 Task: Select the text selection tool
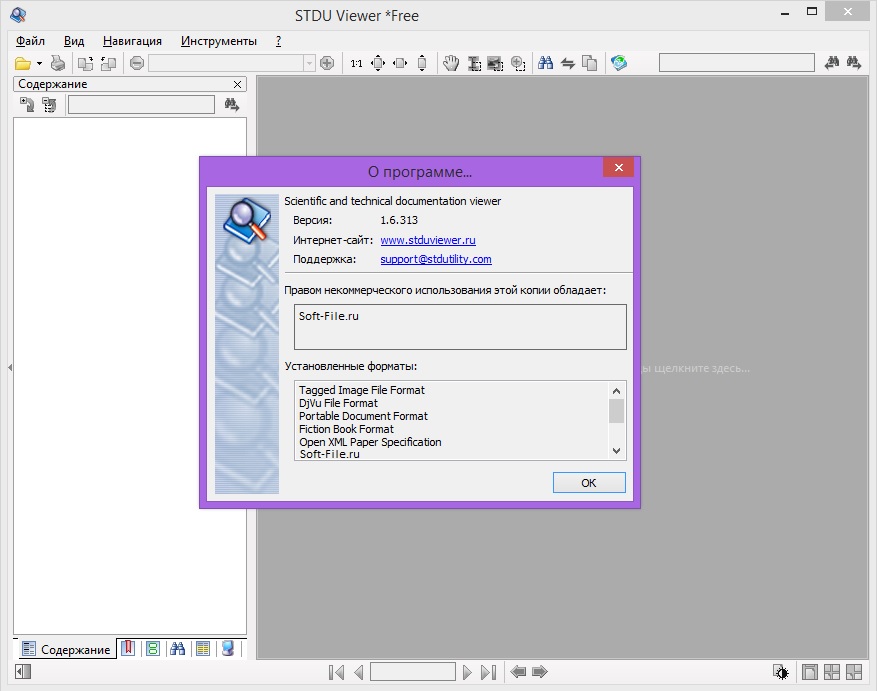click(474, 63)
